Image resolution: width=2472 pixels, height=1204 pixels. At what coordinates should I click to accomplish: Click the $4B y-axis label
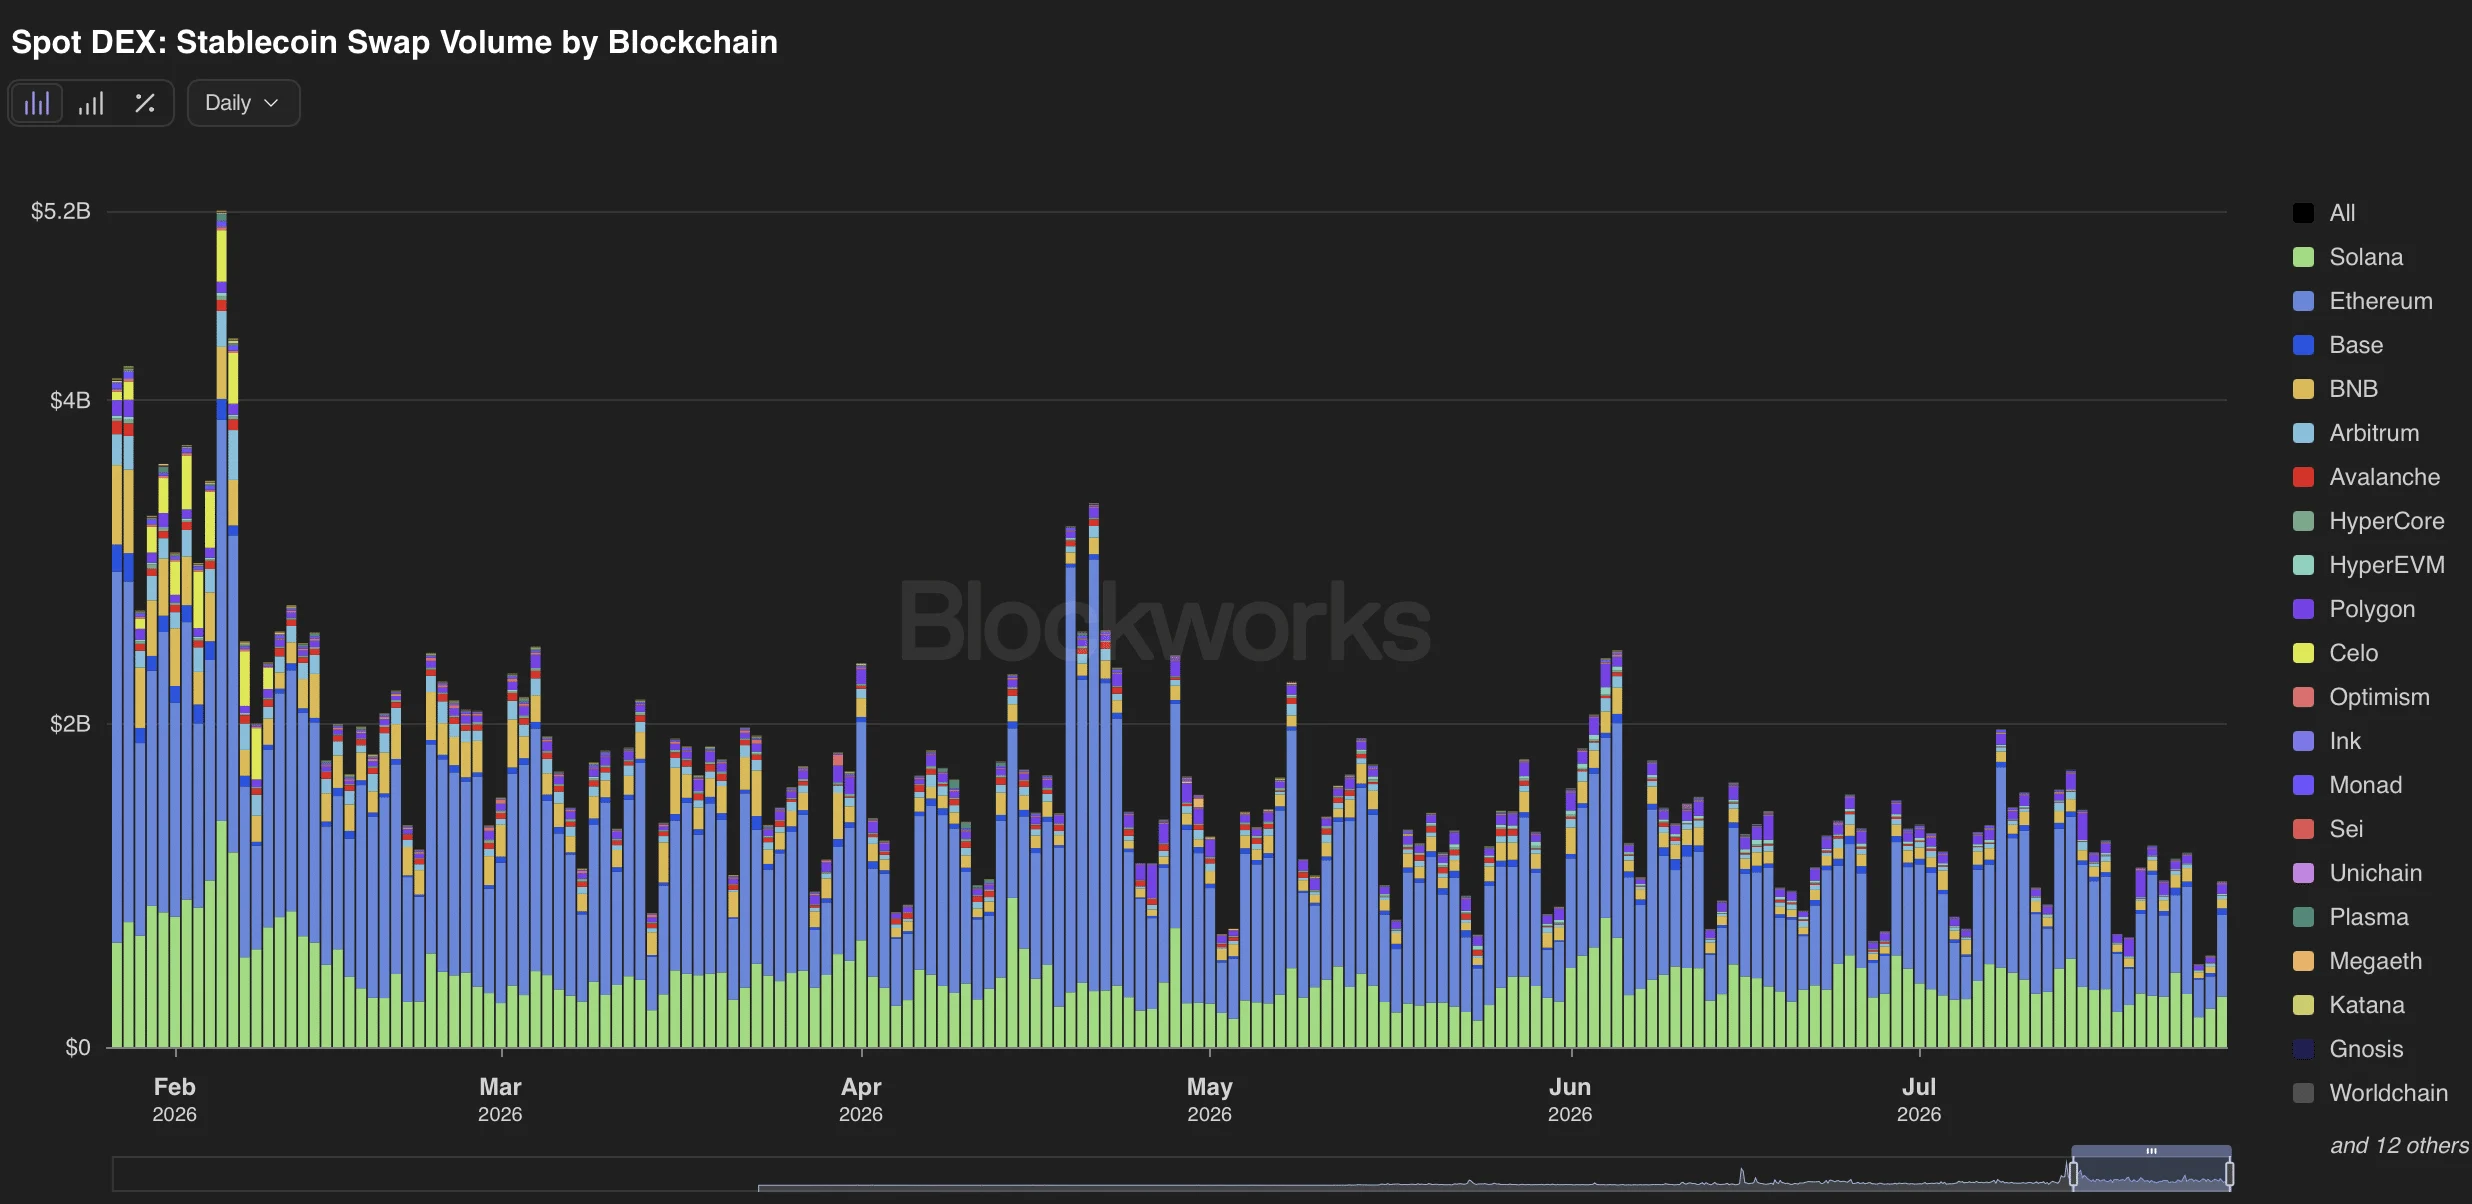70,400
